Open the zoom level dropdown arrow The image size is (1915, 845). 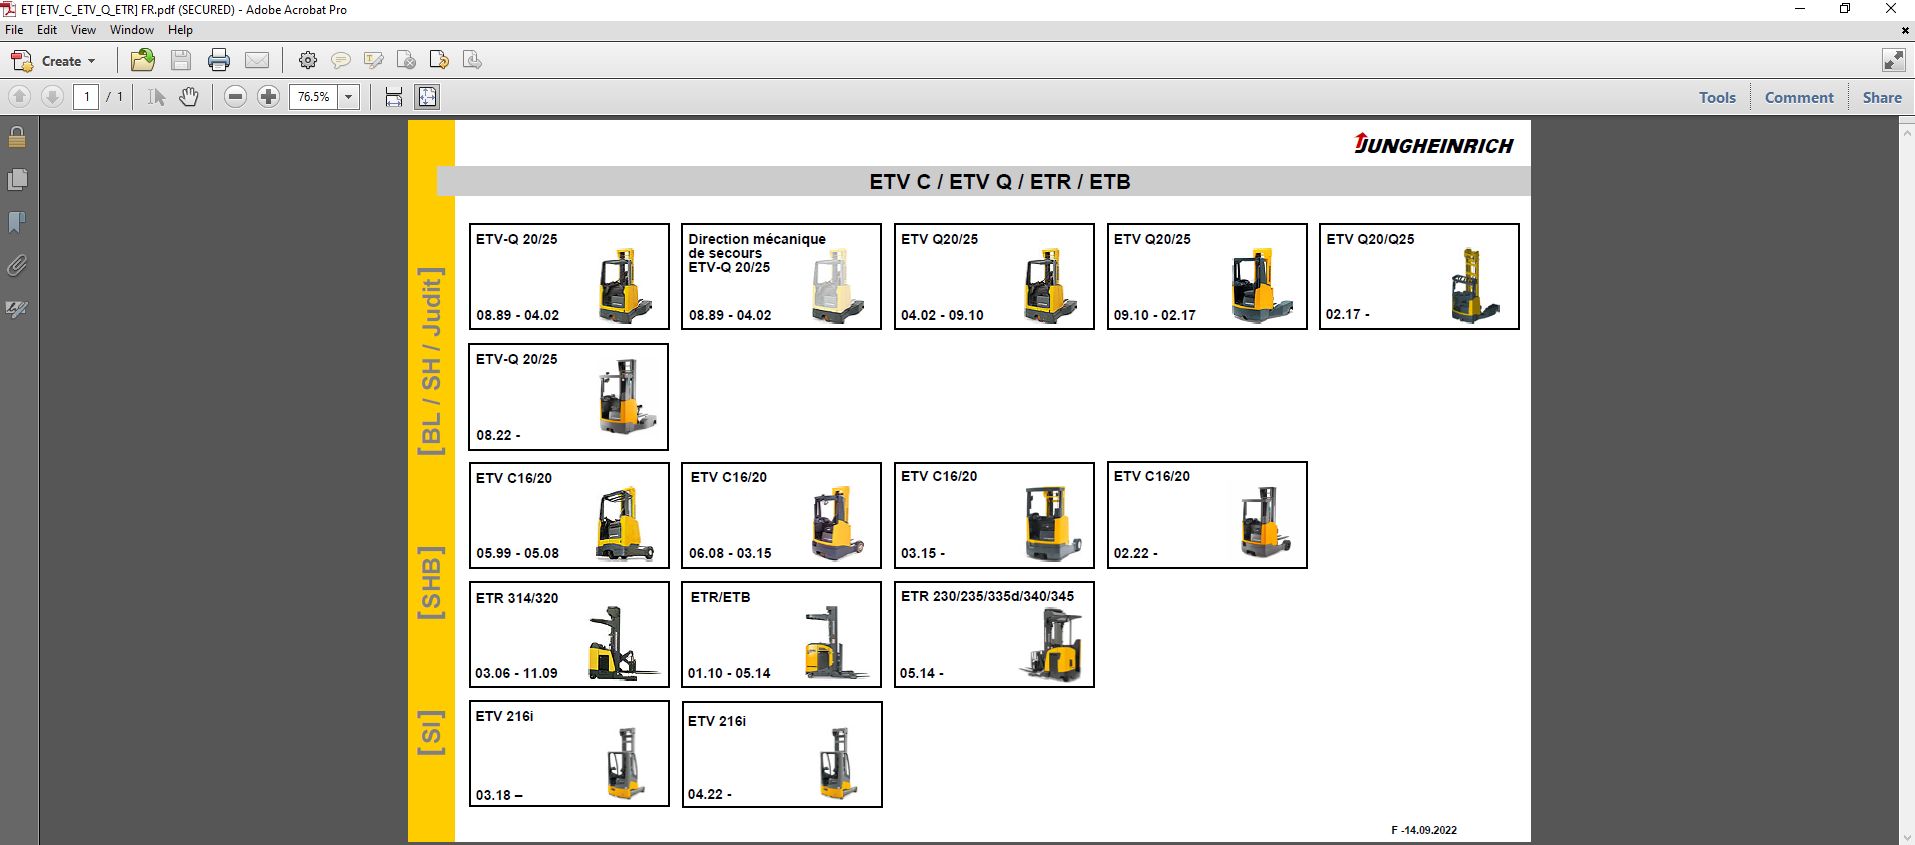coord(349,97)
